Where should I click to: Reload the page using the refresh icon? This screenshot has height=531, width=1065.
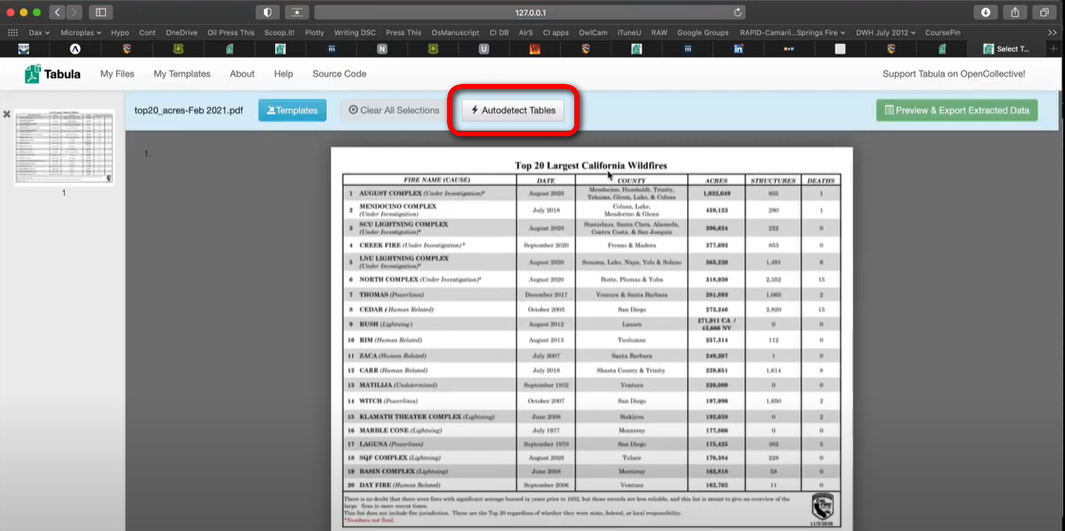738,13
